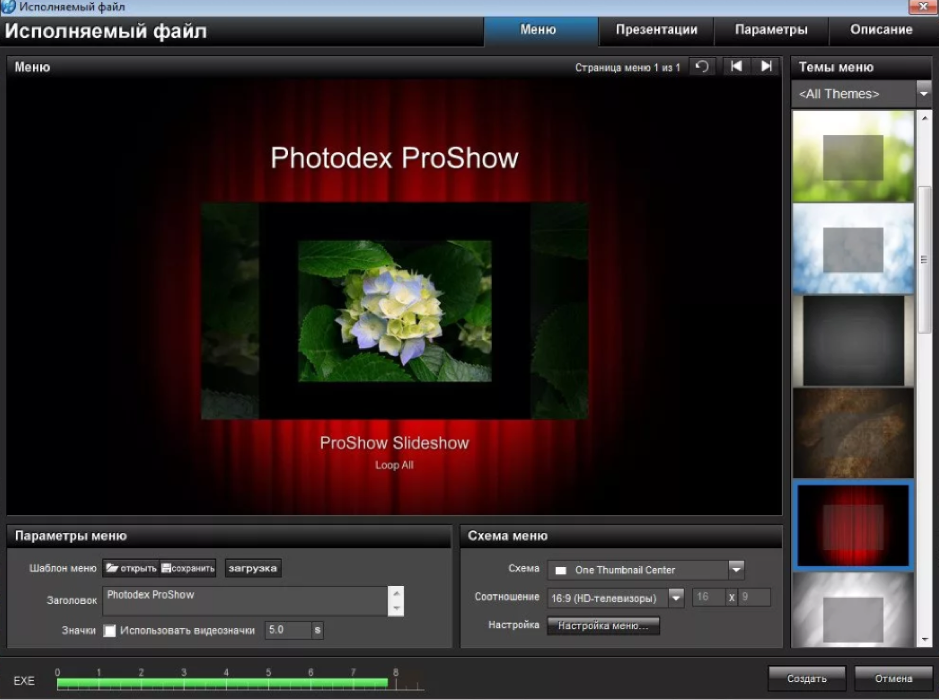Click the hydrangea slideshow thumbnail in preview

tap(395, 311)
